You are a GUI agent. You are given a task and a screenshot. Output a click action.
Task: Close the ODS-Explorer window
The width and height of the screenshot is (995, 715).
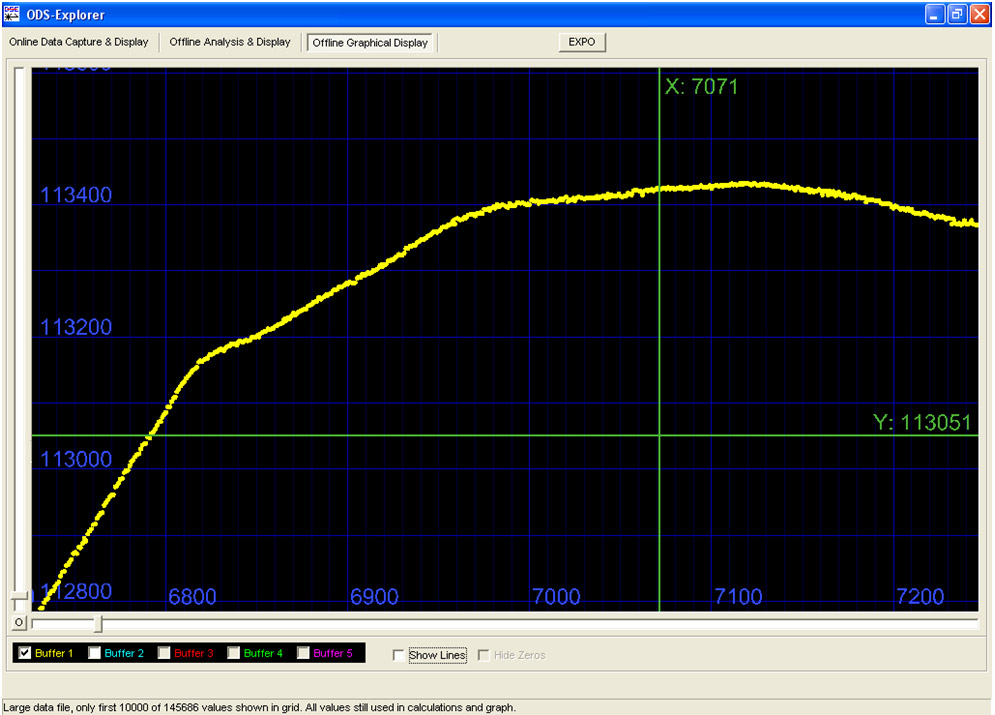click(979, 14)
